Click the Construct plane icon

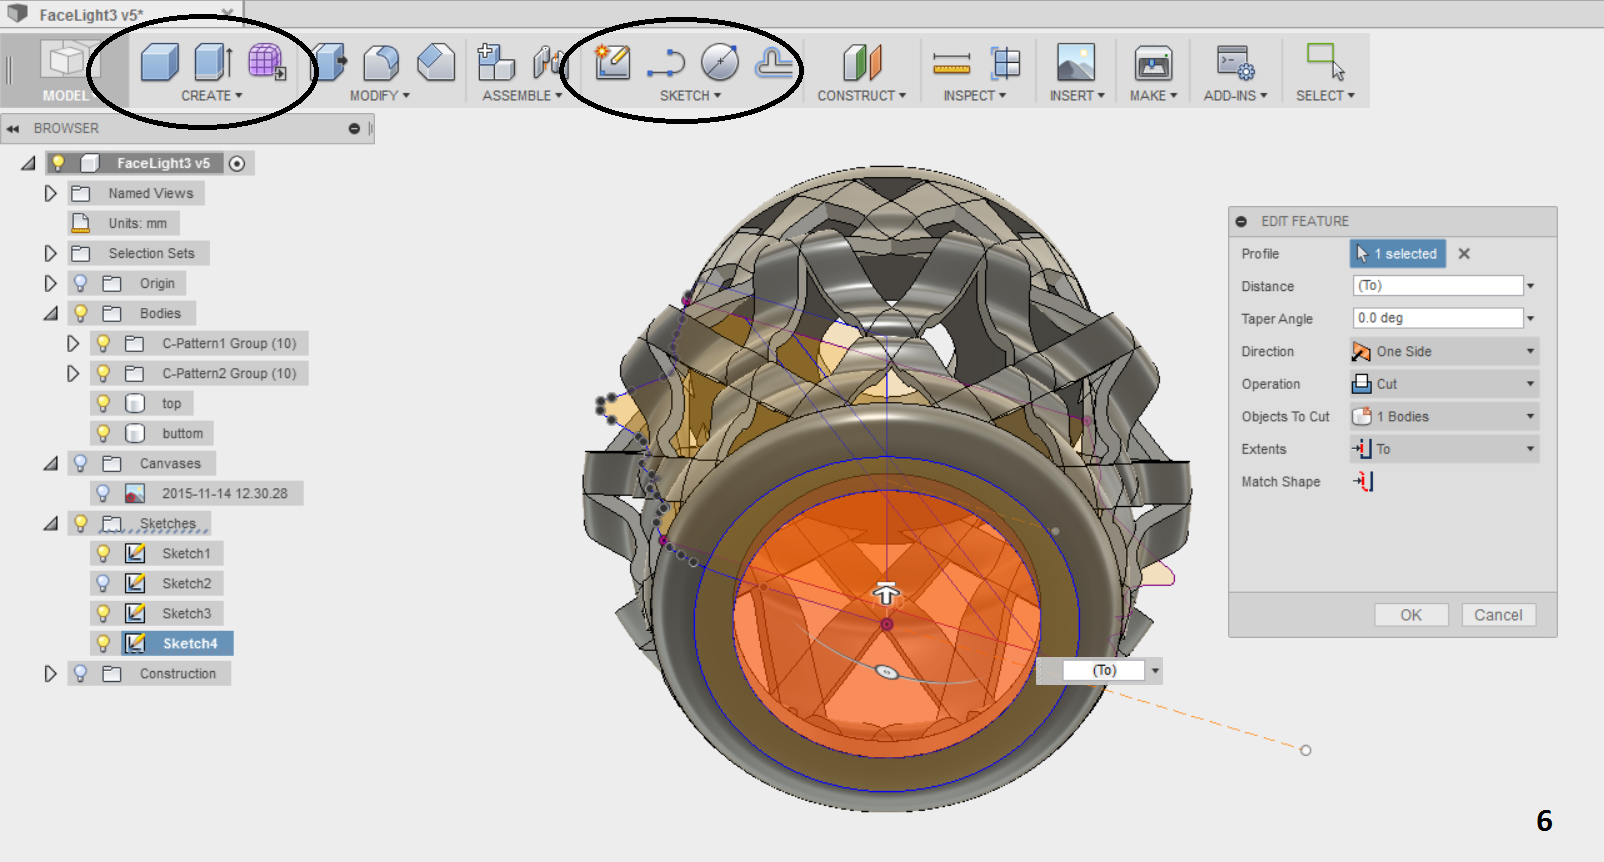tap(862, 63)
